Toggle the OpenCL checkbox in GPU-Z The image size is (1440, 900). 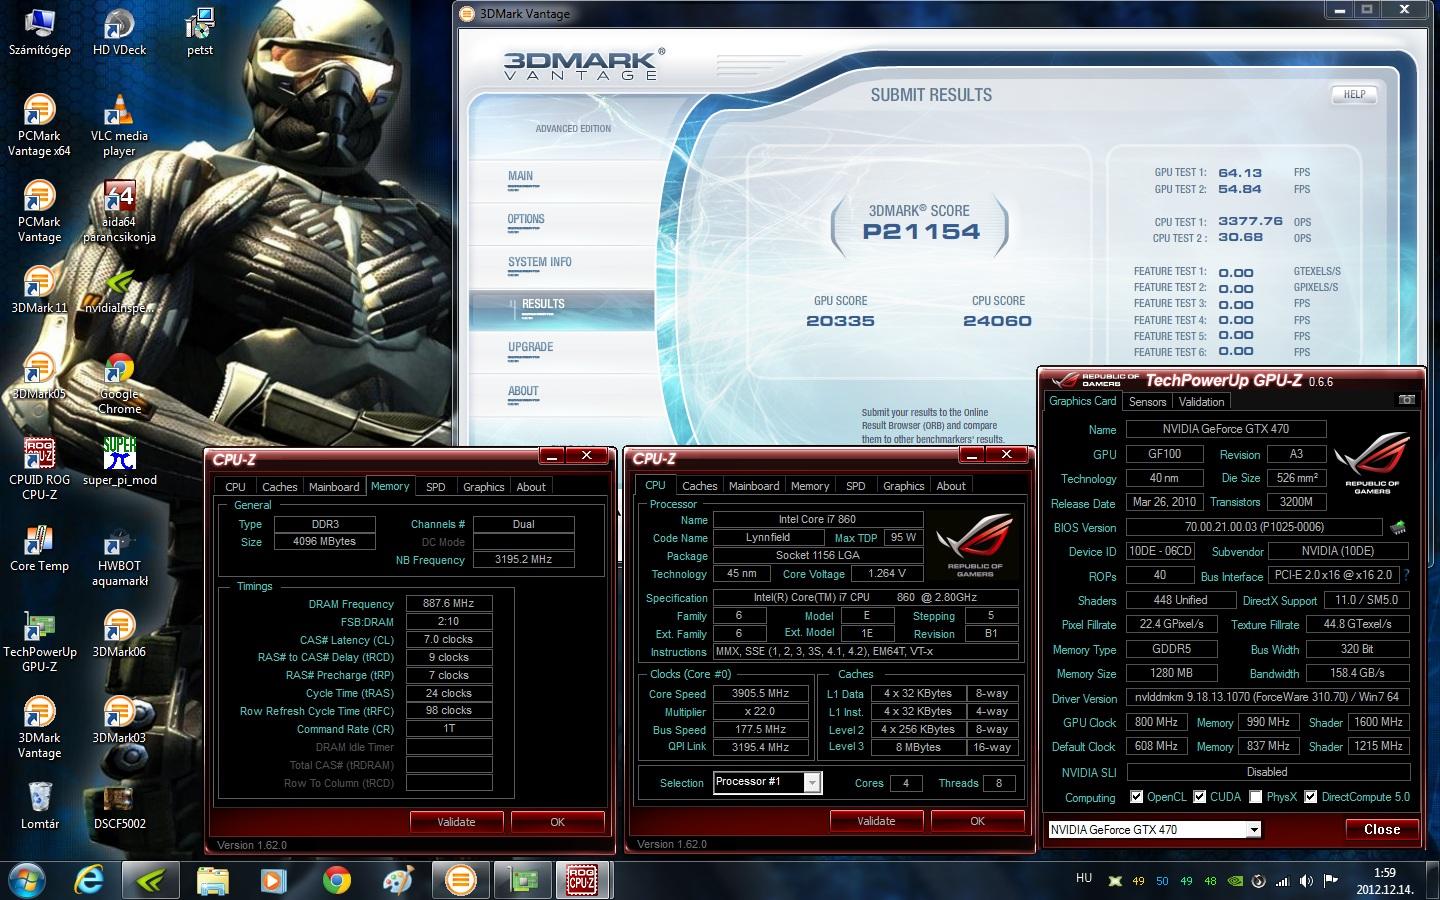coord(1136,797)
